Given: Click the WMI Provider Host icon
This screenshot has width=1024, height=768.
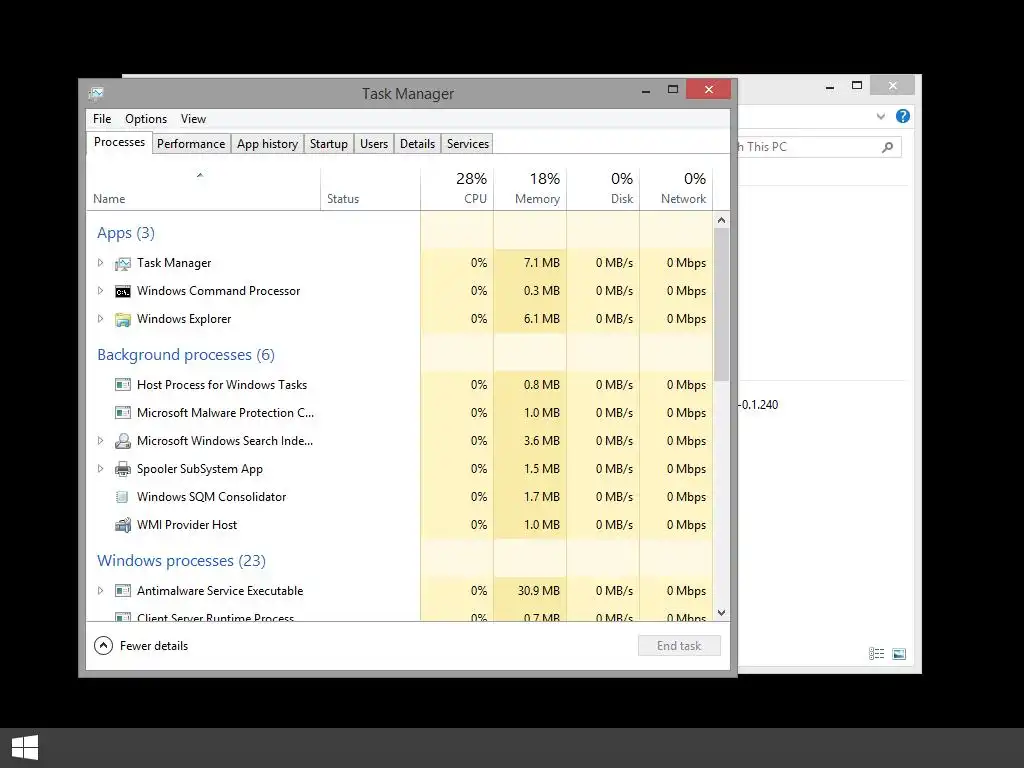Looking at the screenshot, I should click(123, 525).
